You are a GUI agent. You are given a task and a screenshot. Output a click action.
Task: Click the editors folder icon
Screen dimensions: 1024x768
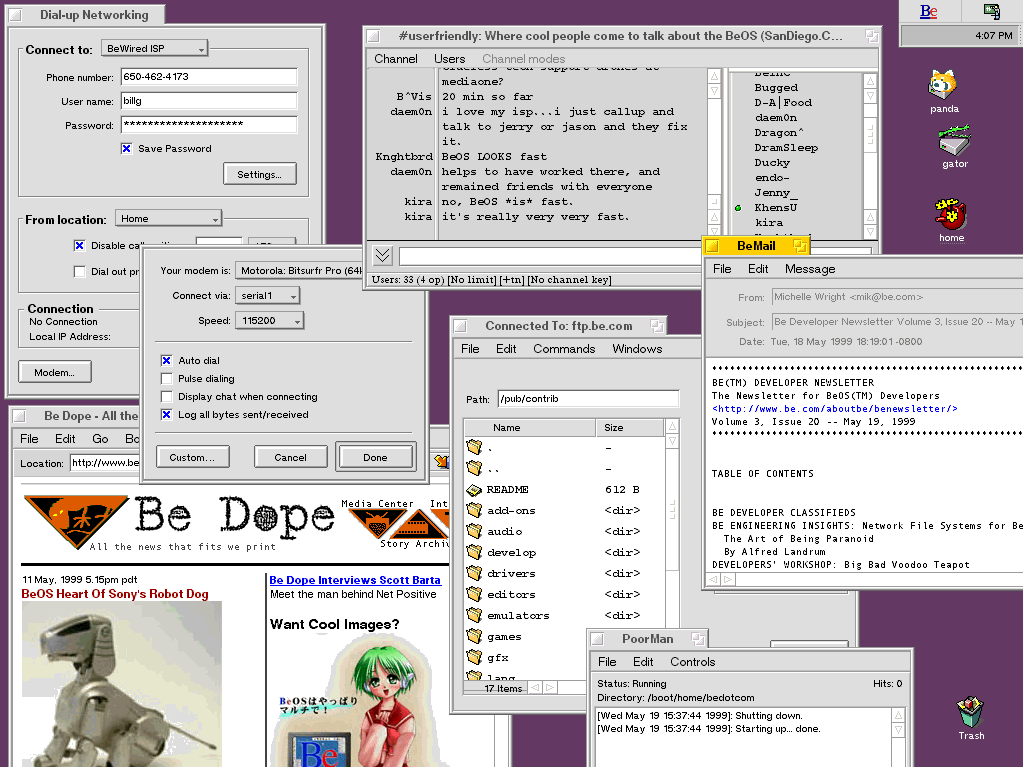pyautogui.click(x=475, y=594)
